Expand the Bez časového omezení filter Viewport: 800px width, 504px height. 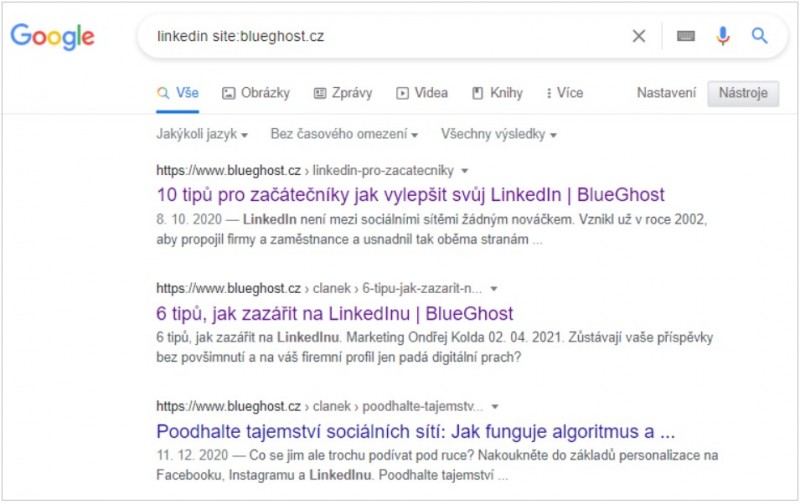(x=344, y=134)
